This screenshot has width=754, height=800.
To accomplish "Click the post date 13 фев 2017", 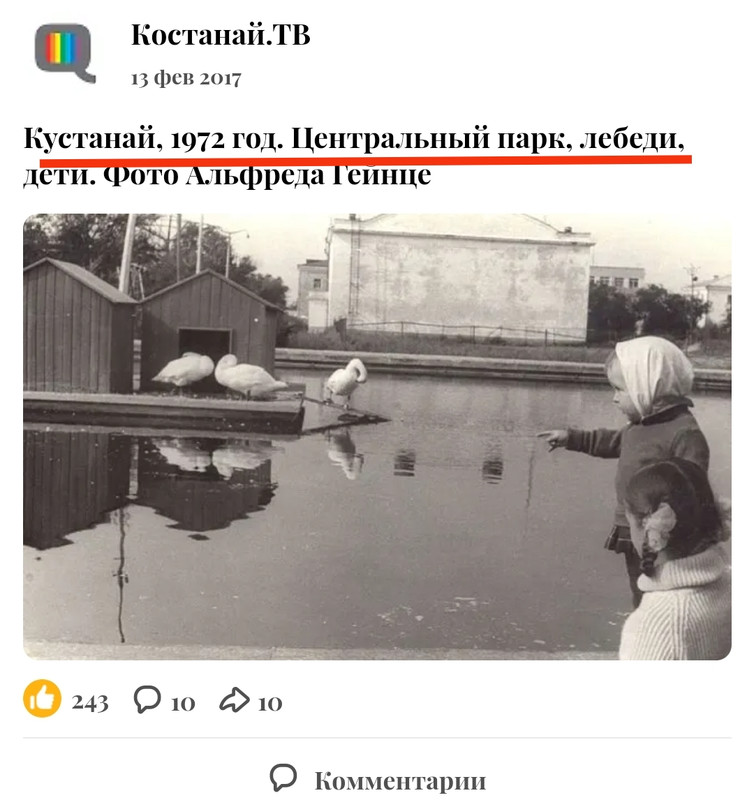I will pos(186,78).
